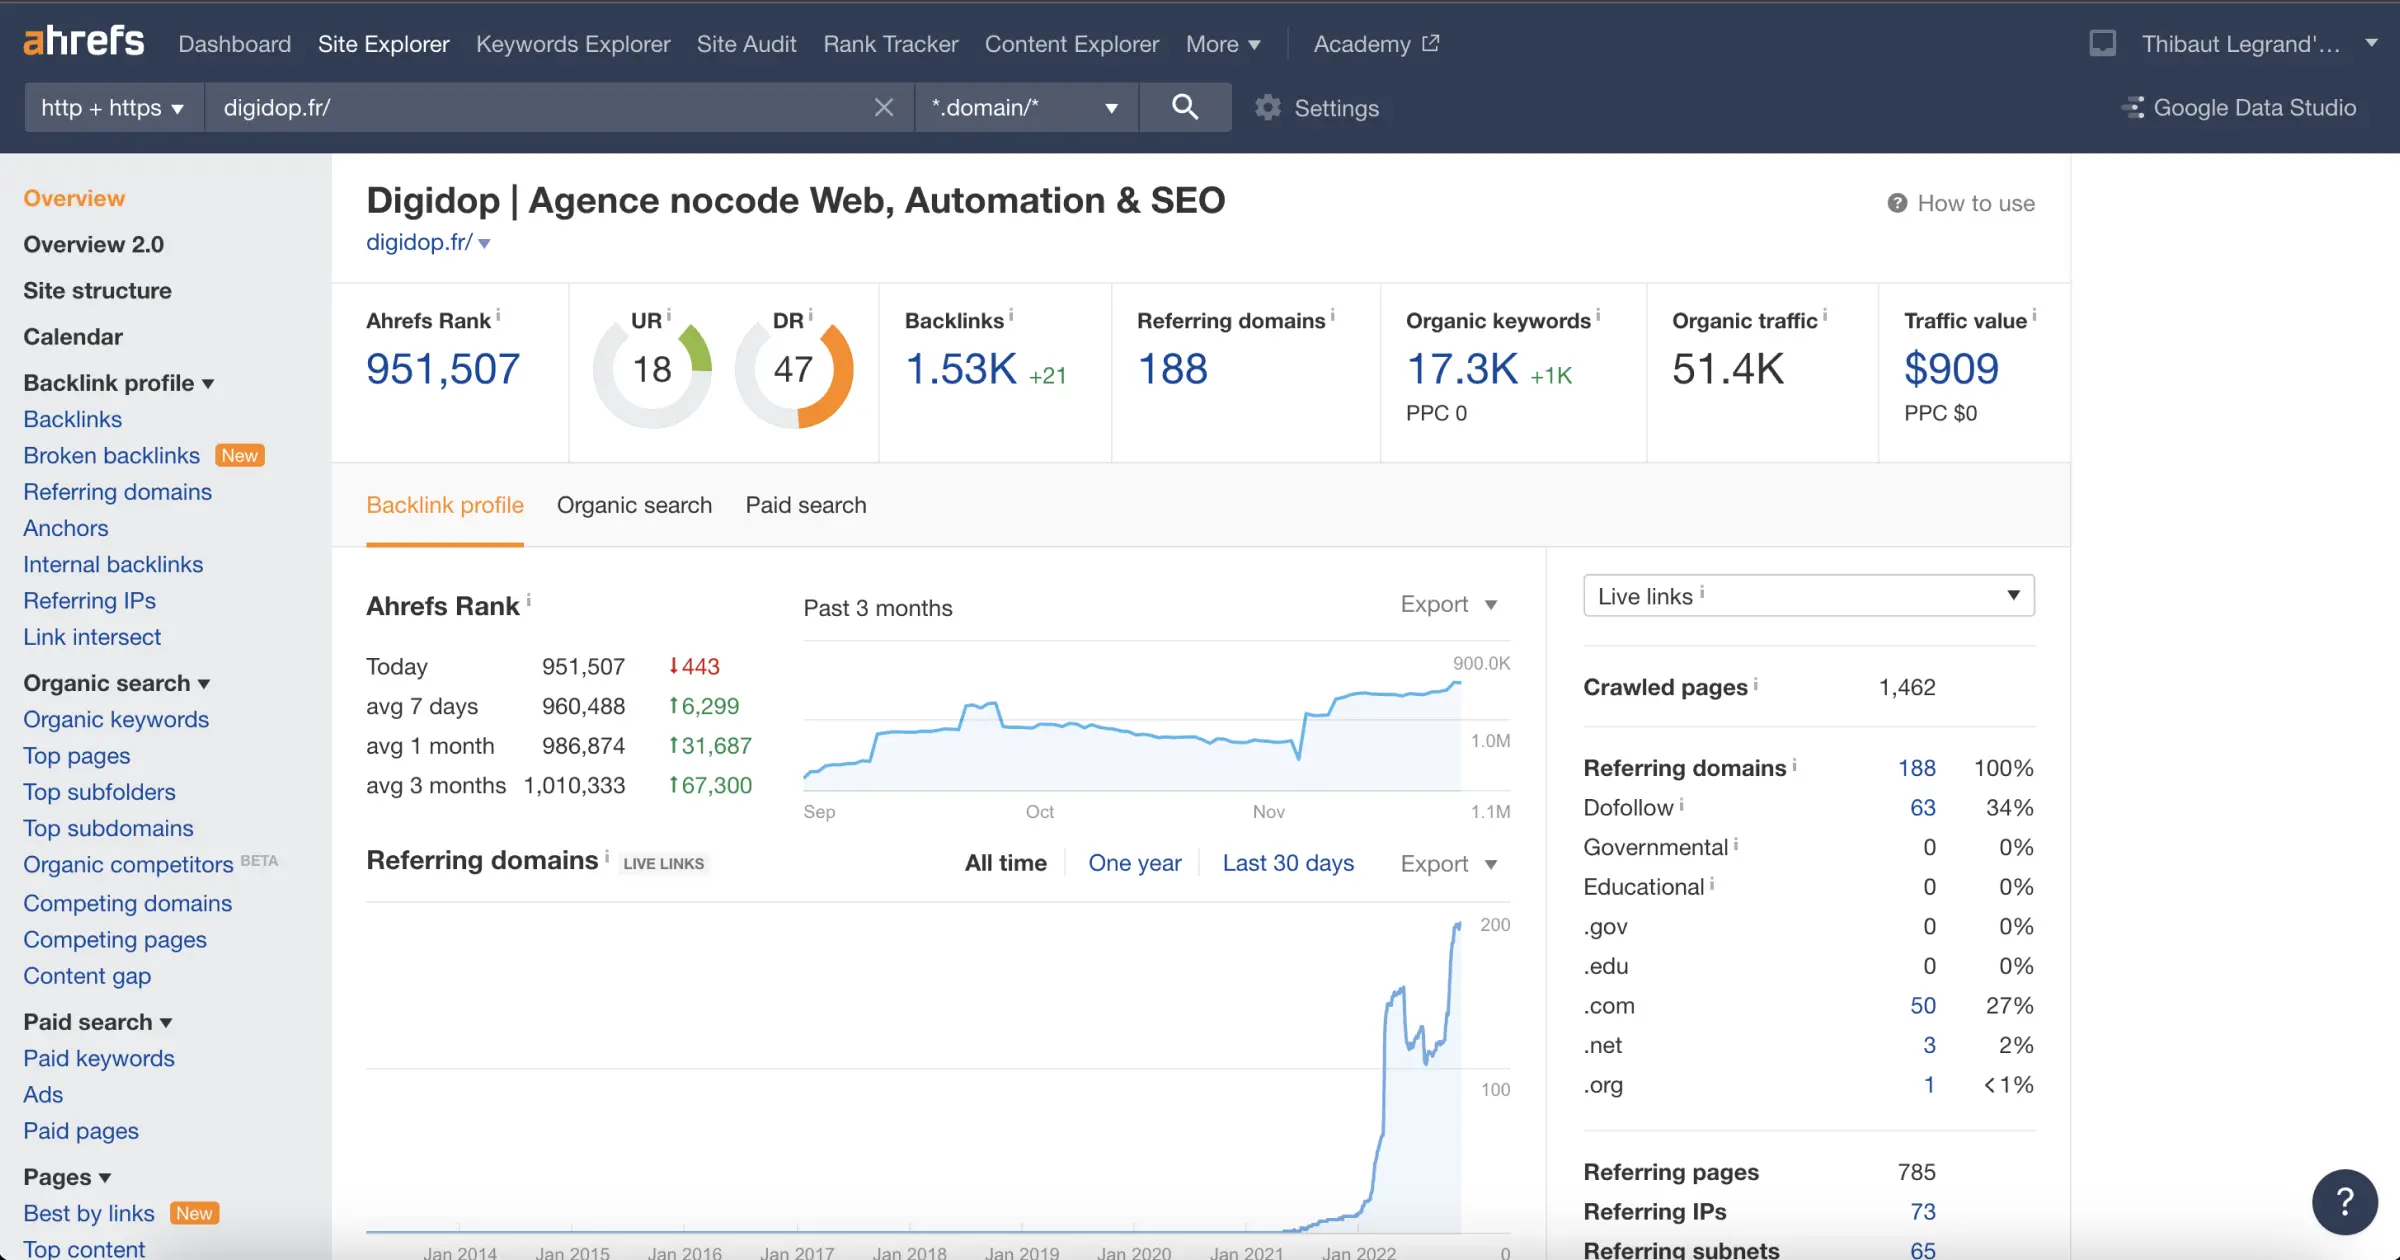Select All time for referring domains

pos(1005,862)
